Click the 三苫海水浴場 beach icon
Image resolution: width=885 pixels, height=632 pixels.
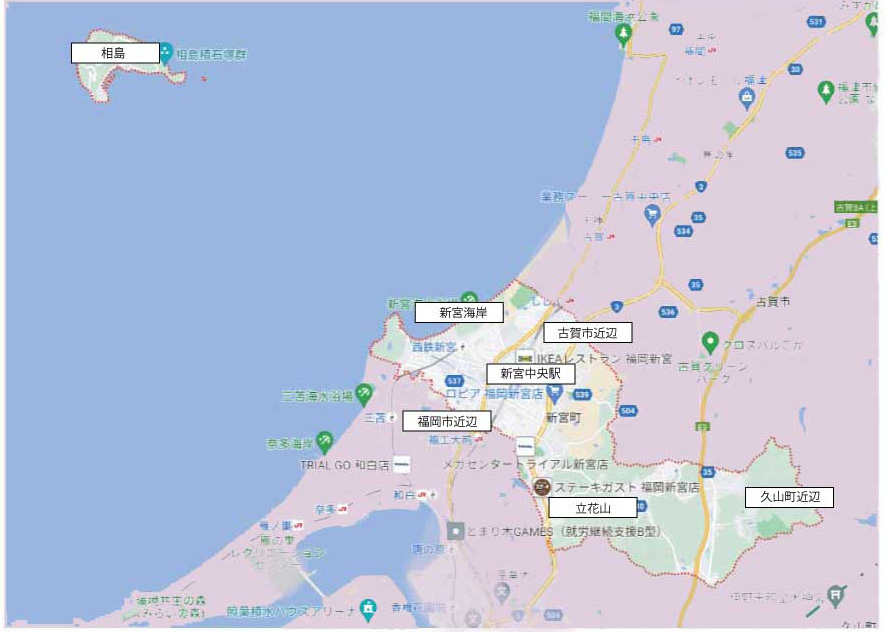[x=364, y=393]
